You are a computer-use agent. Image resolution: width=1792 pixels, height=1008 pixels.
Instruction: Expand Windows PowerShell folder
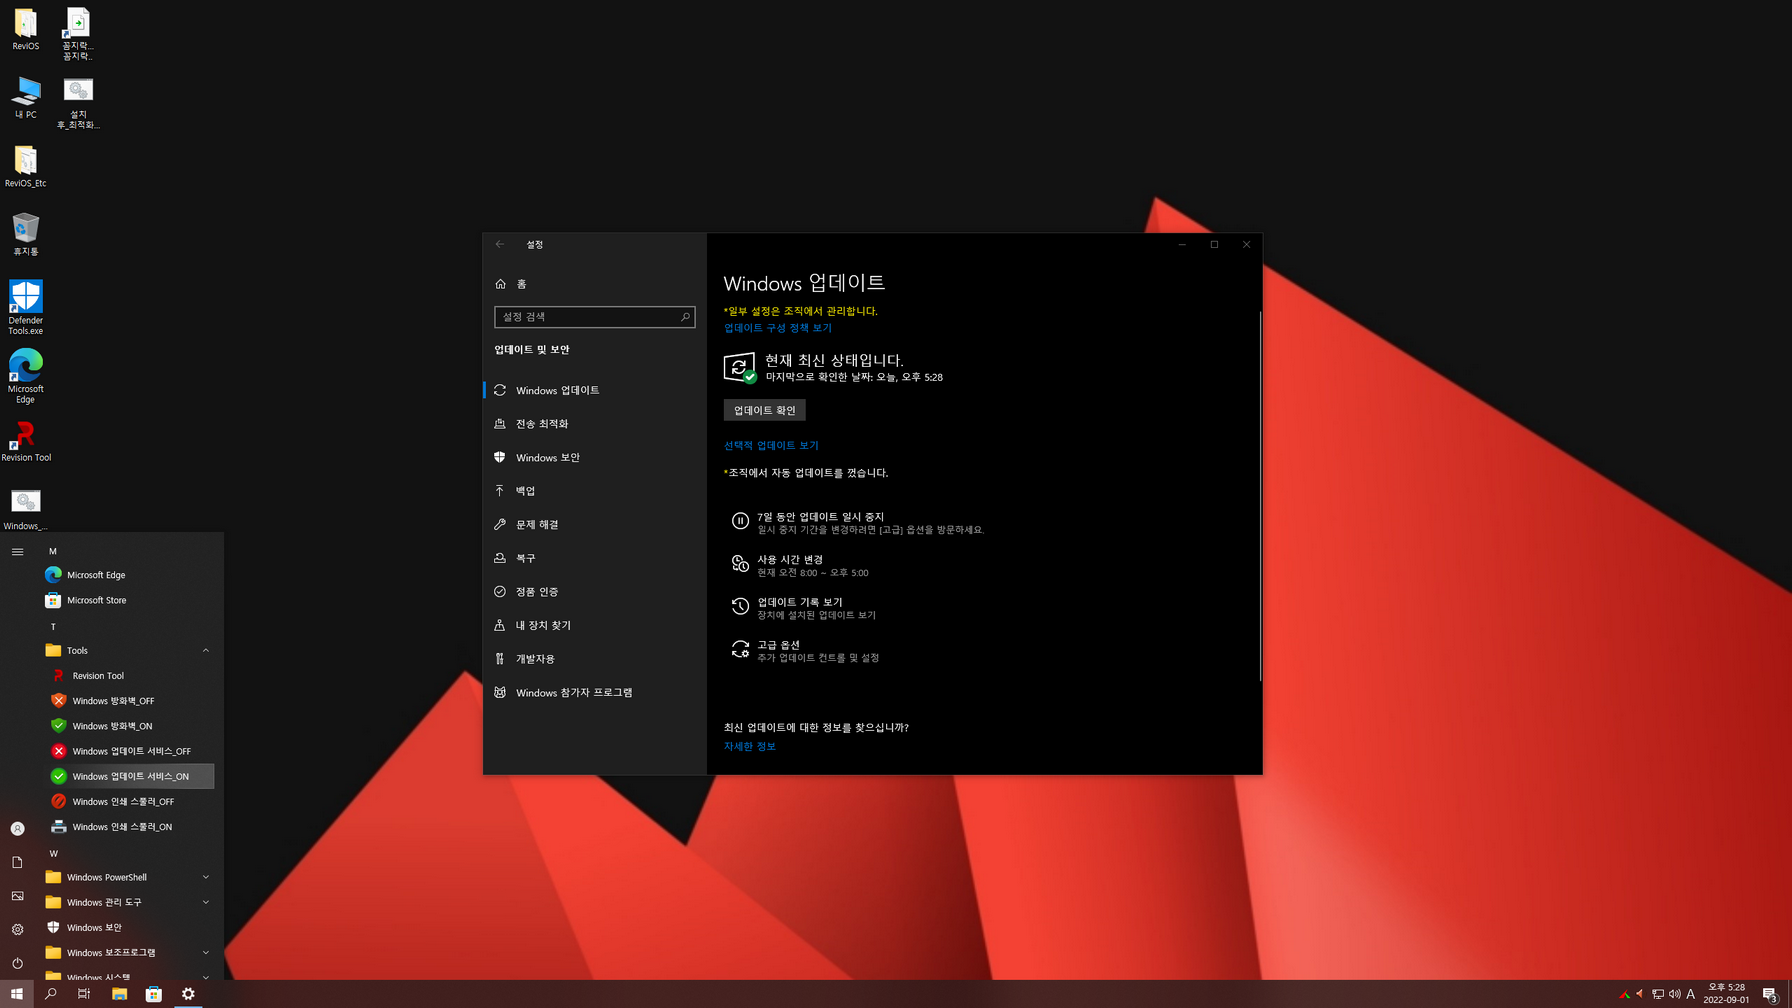pyautogui.click(x=128, y=877)
